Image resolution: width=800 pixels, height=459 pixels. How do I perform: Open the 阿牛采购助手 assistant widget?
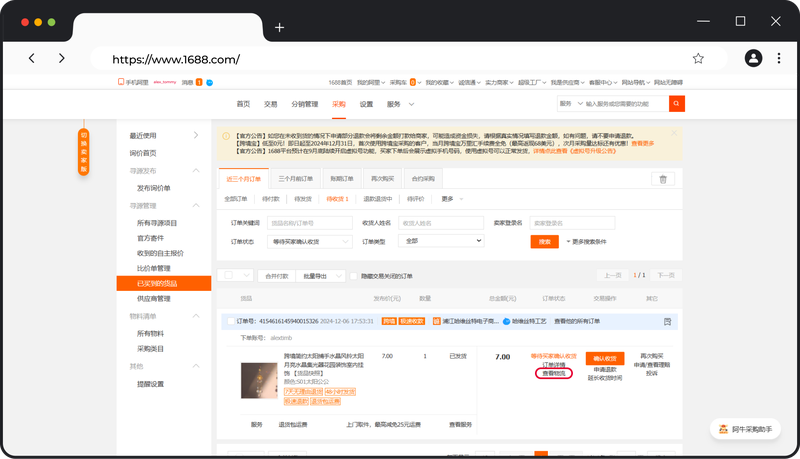click(745, 429)
